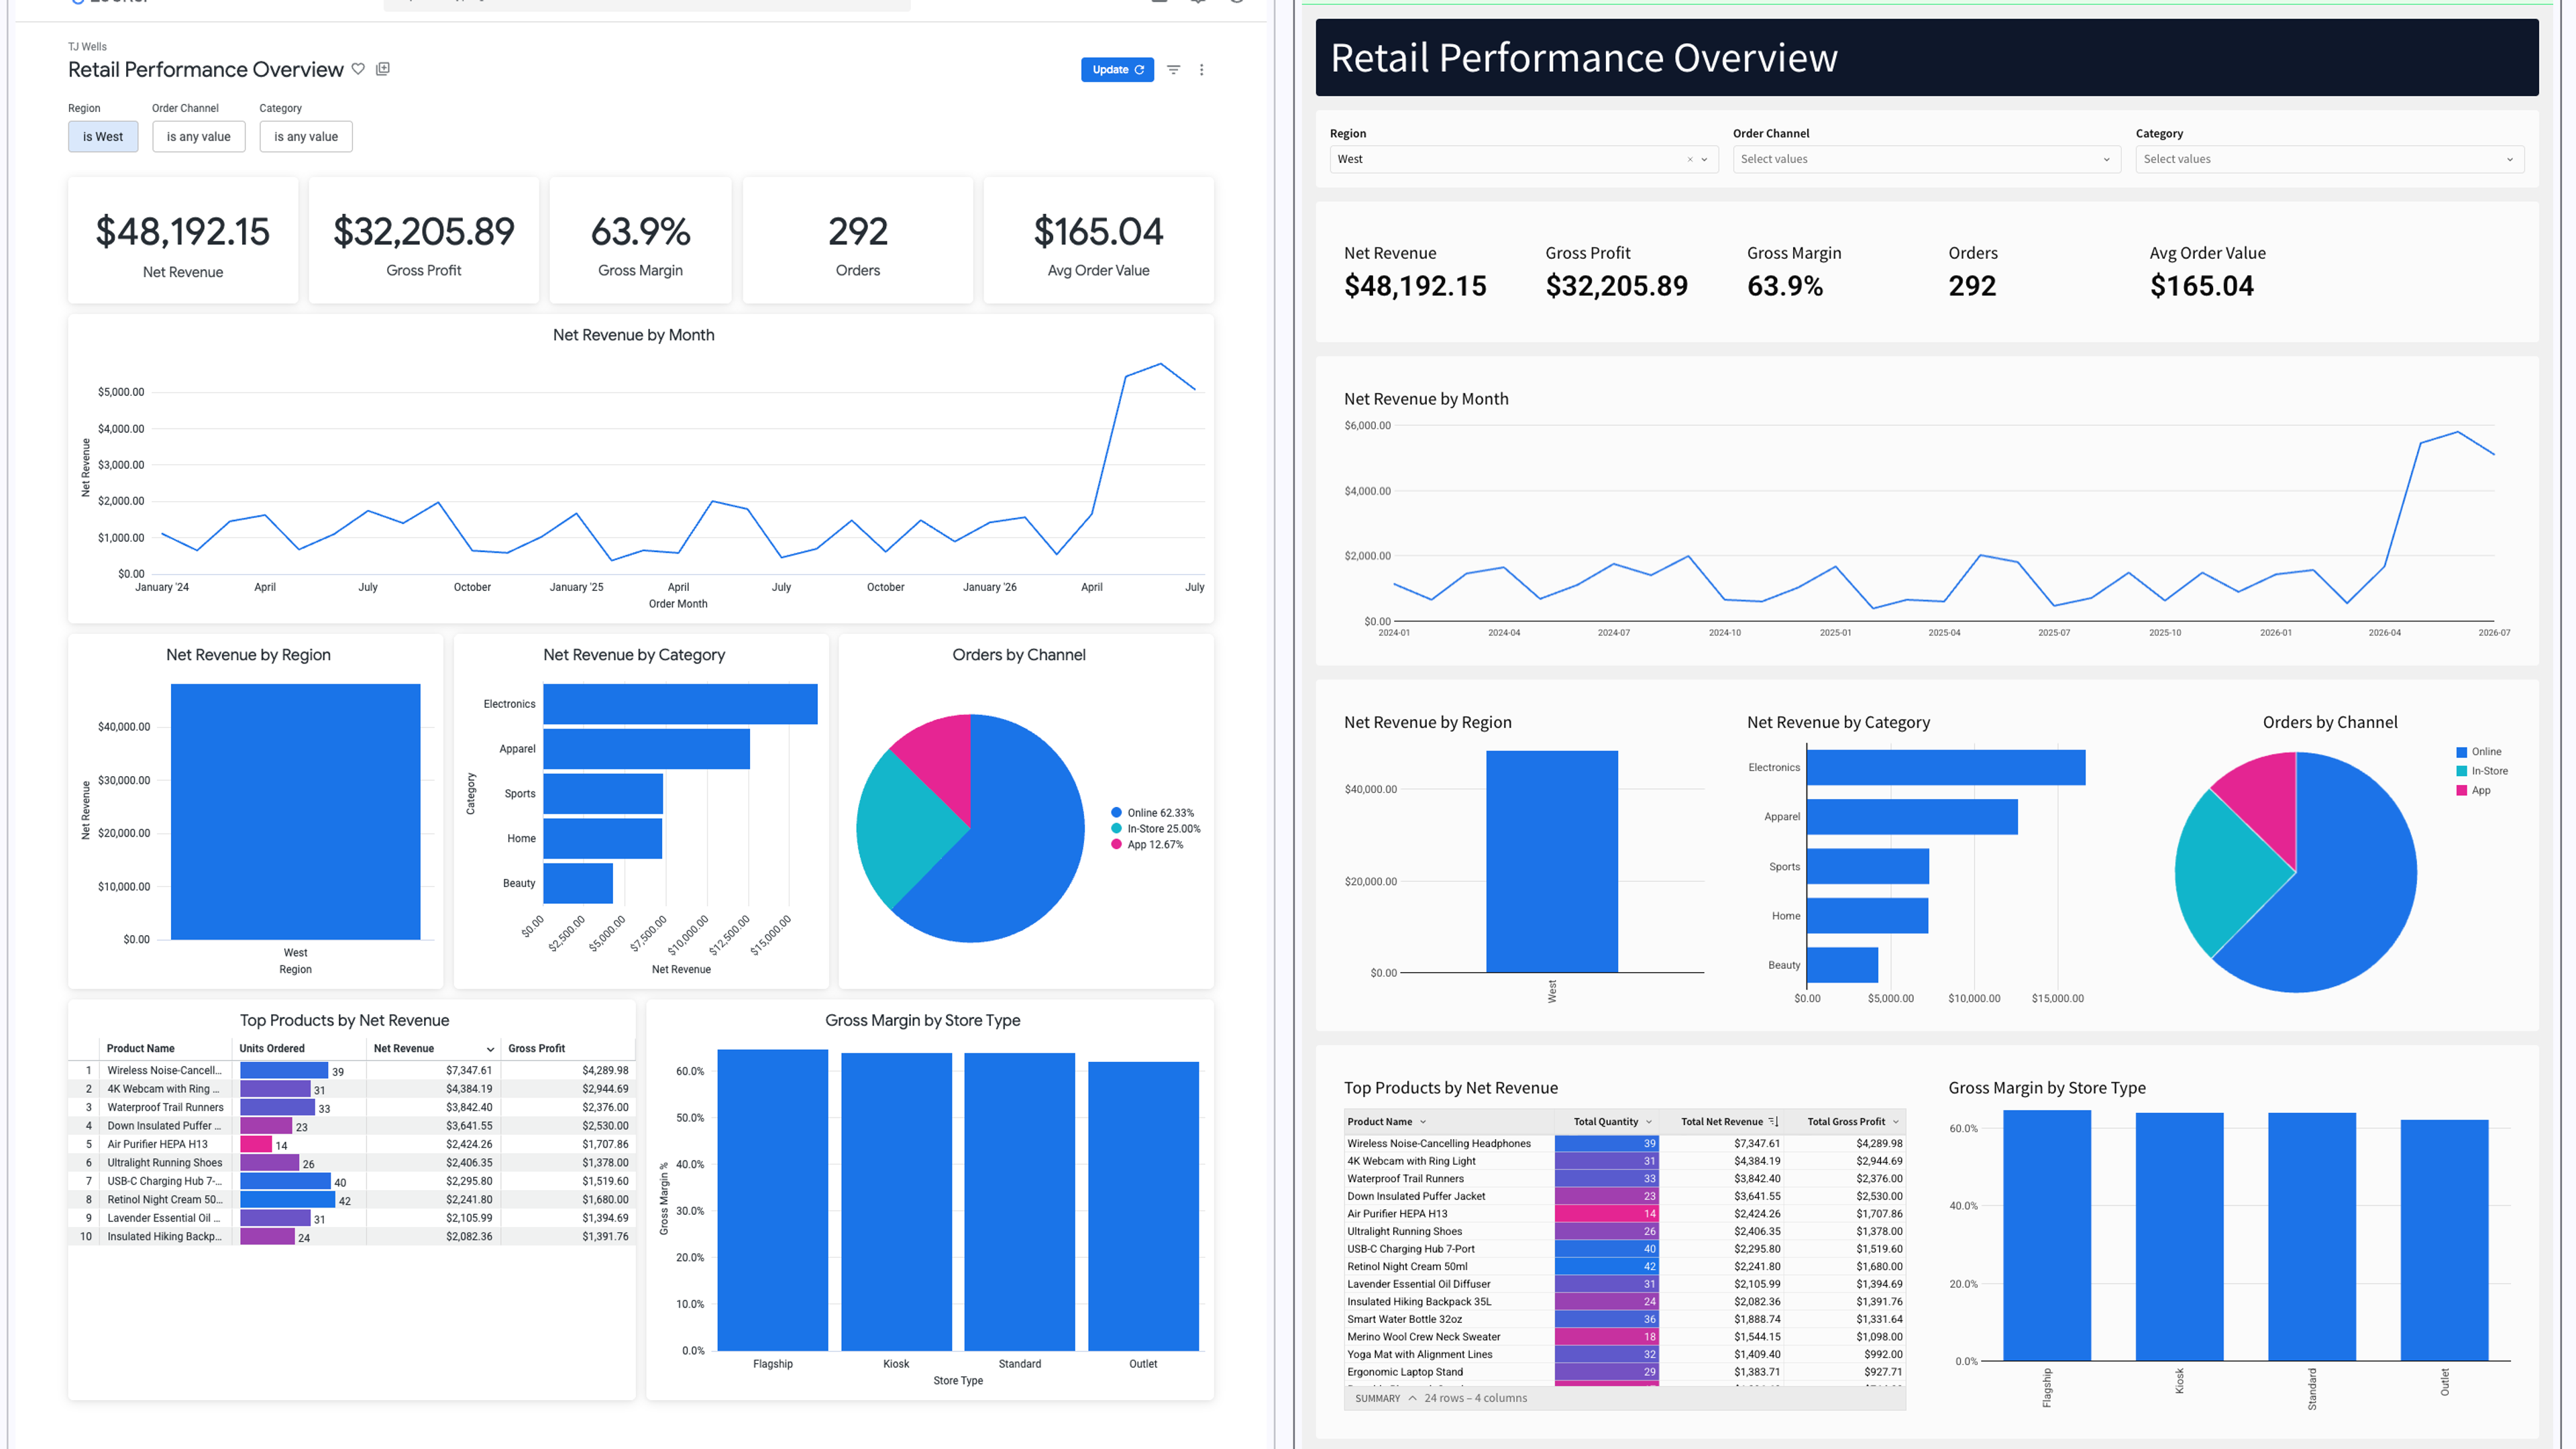The height and width of the screenshot is (1449, 2576).
Task: Click the Online legend square in right pie
Action: [x=2461, y=752]
